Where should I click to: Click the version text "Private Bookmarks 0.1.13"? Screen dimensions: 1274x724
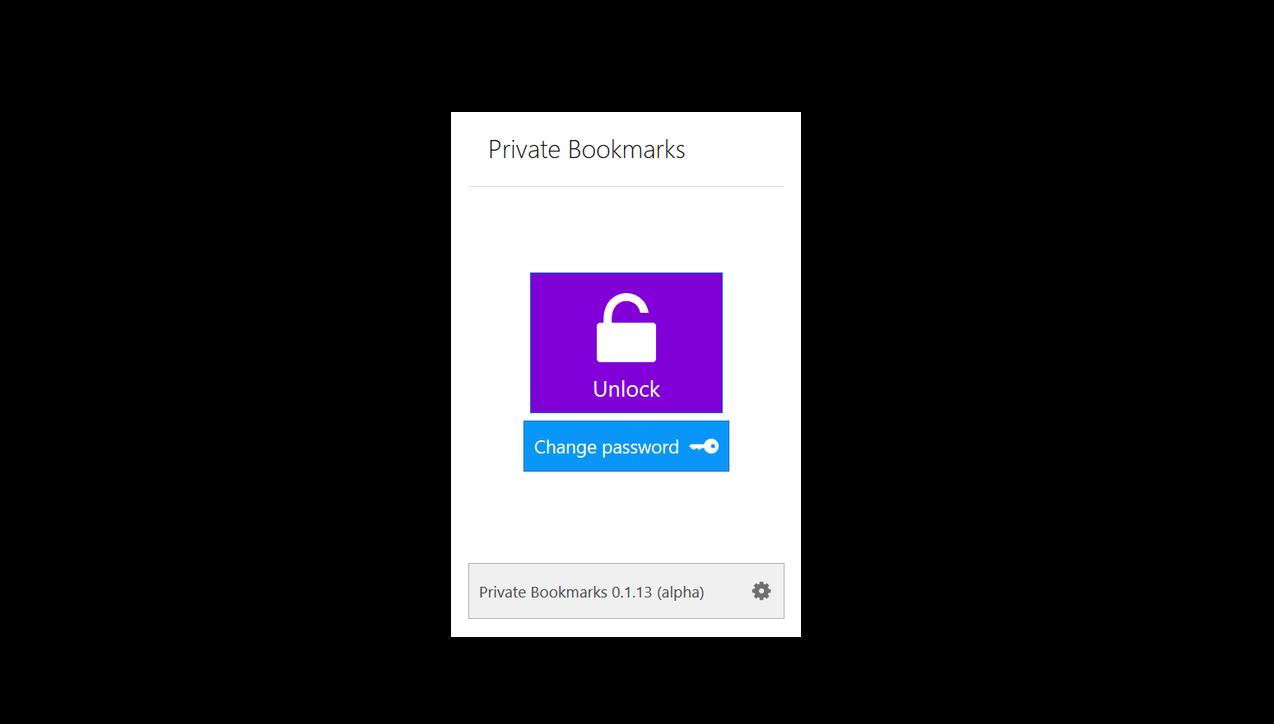pos(565,592)
